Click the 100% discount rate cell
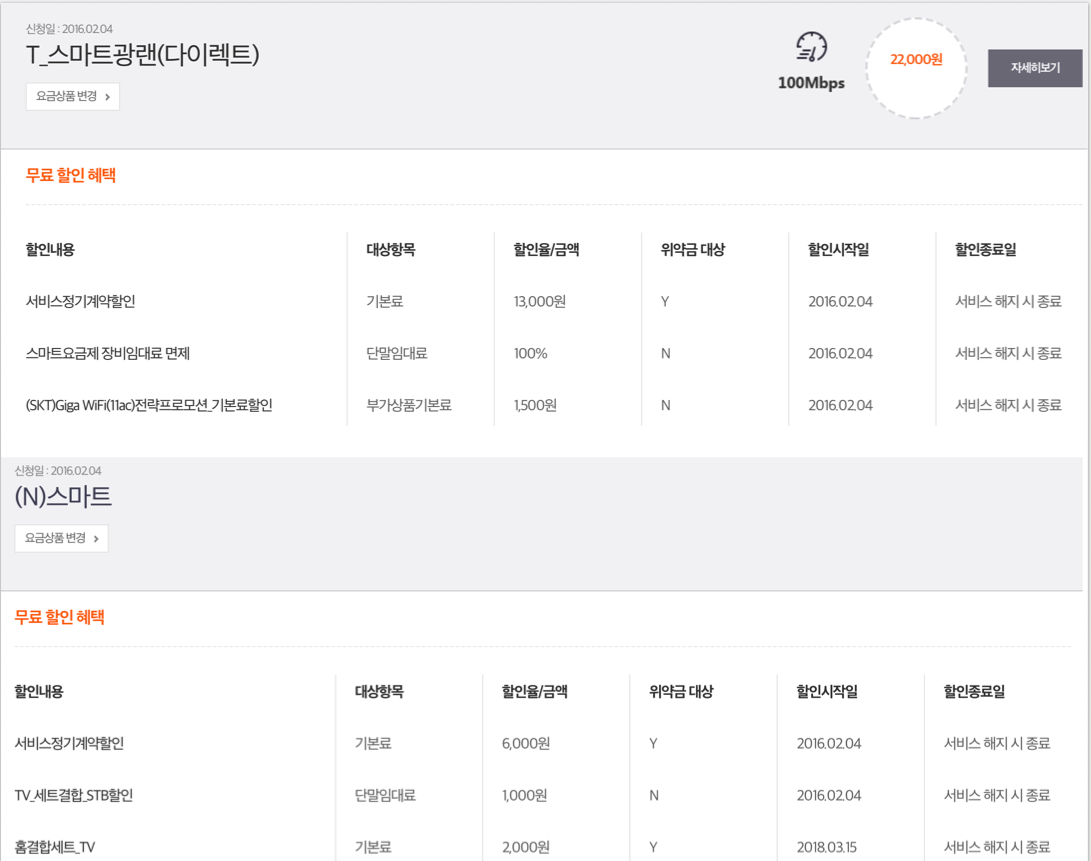This screenshot has height=861, width=1091. tap(531, 353)
